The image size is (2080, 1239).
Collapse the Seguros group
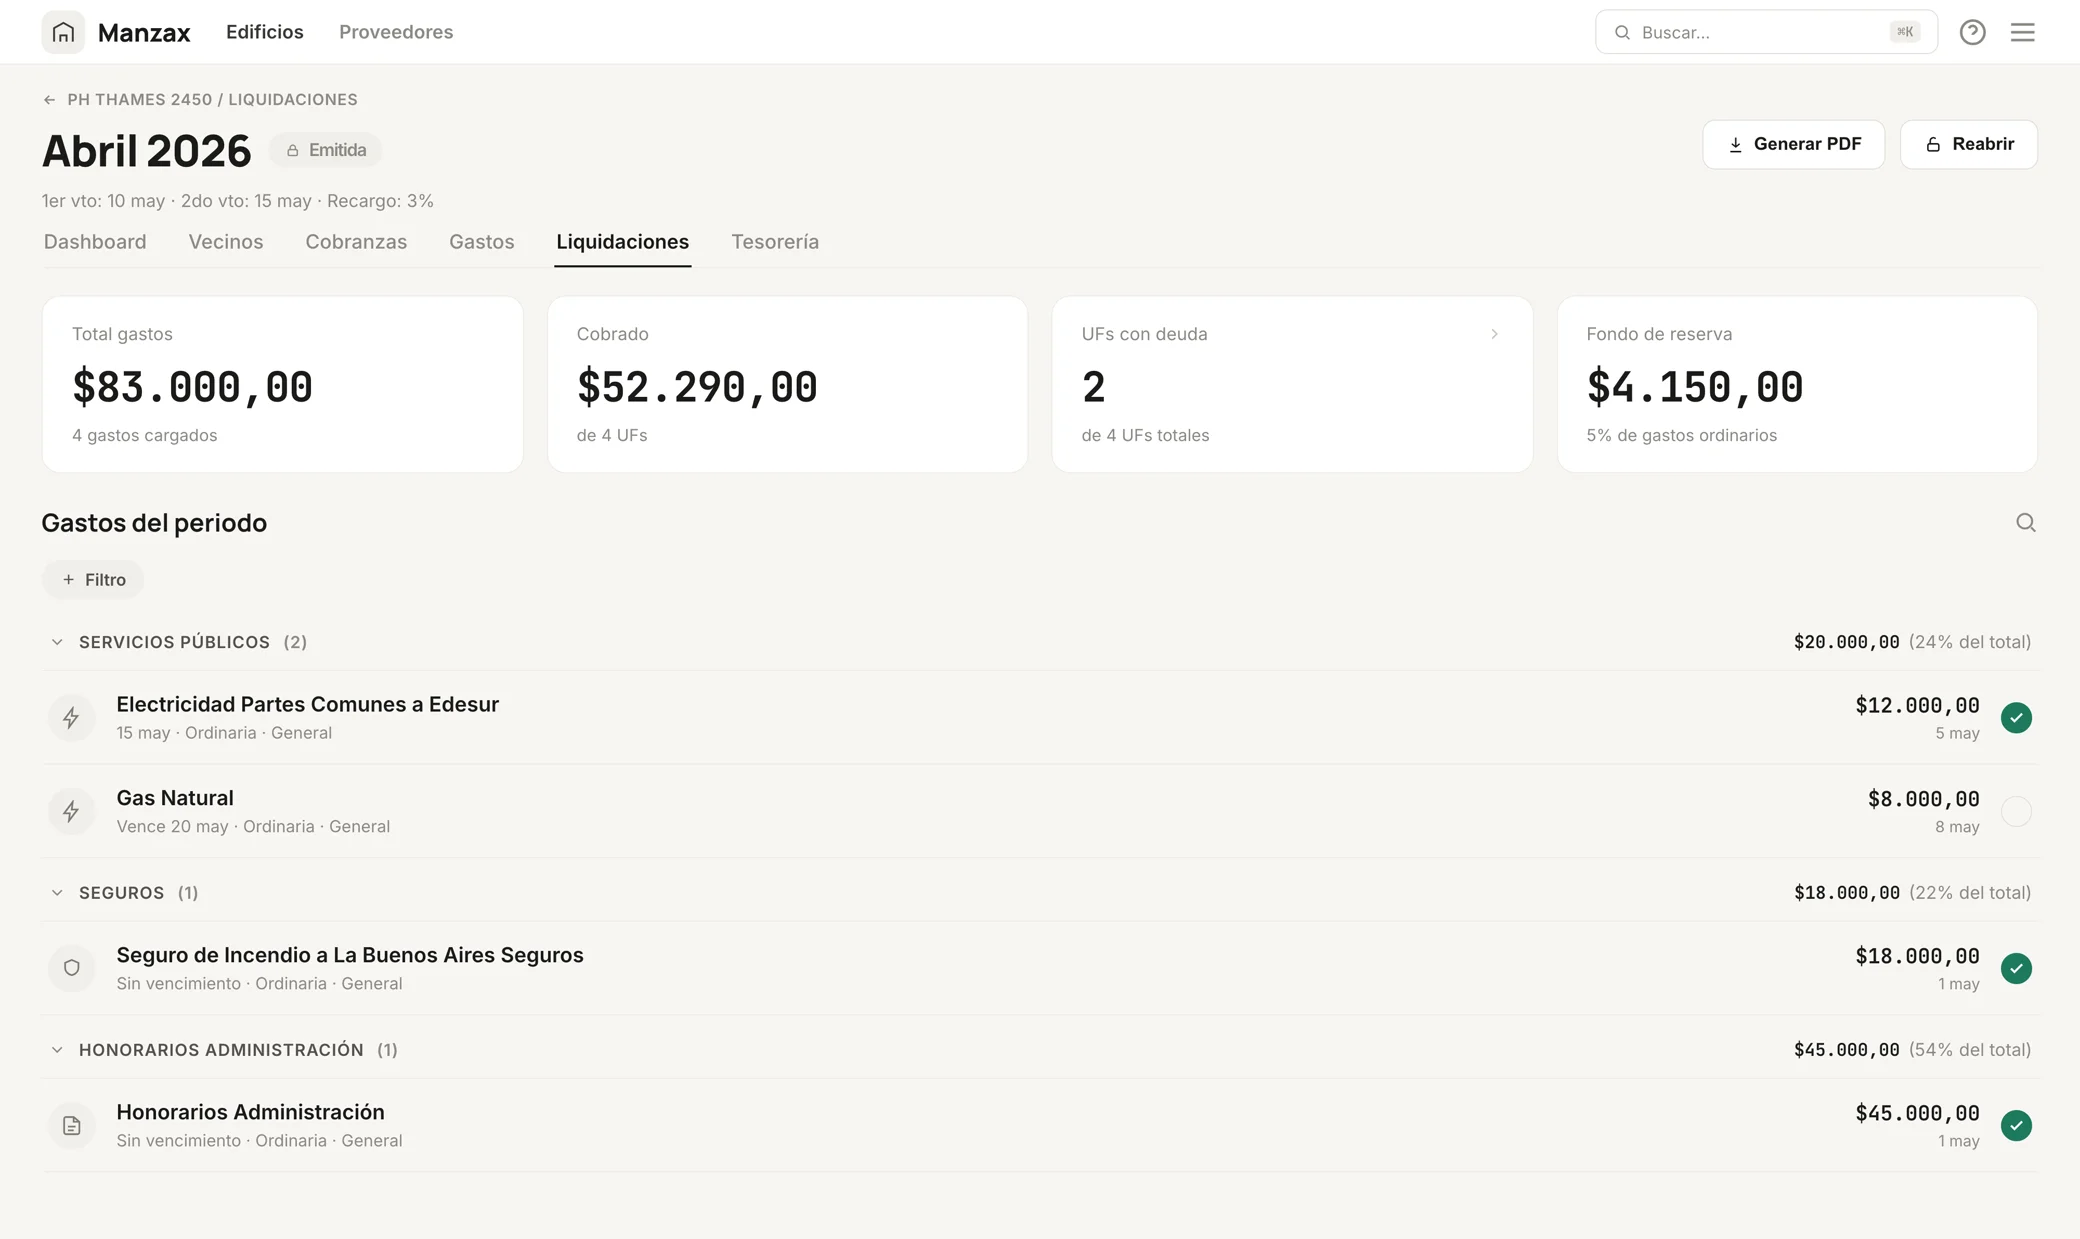[x=57, y=893]
